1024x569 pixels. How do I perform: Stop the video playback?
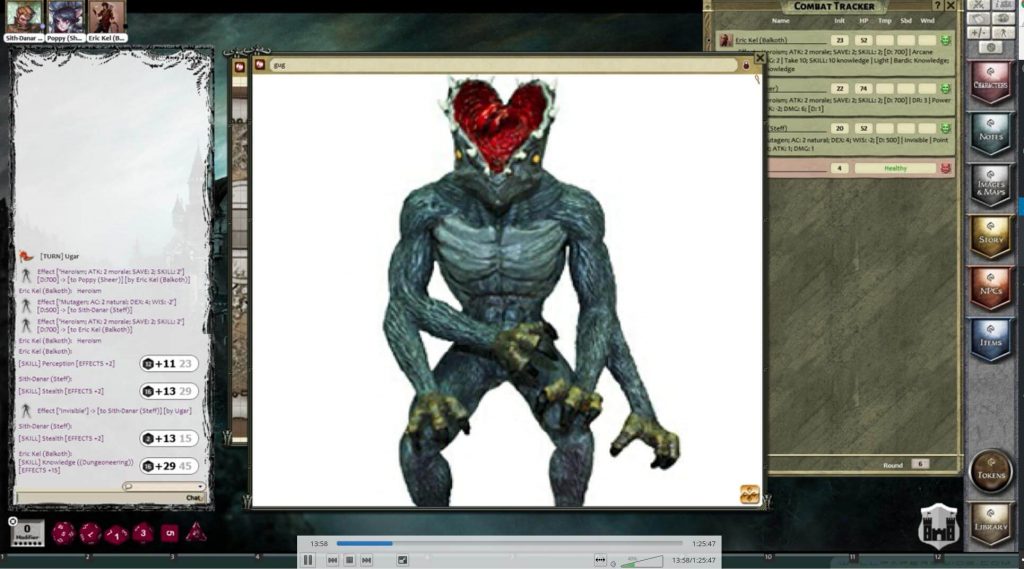click(x=349, y=560)
